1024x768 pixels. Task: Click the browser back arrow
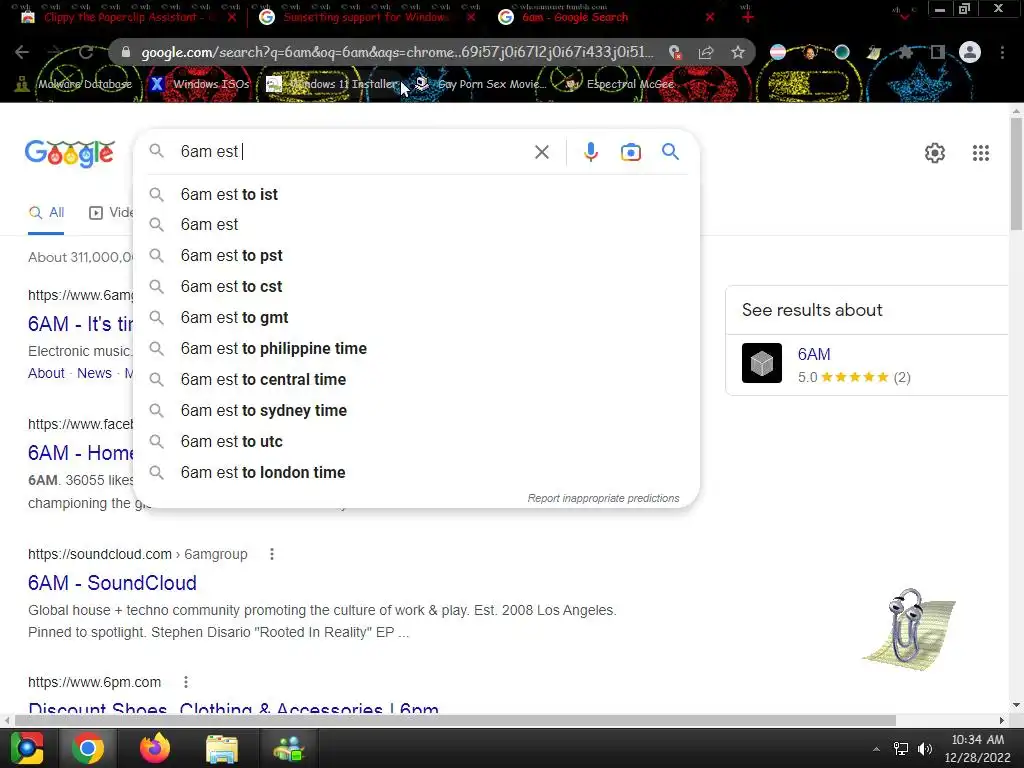[x=22, y=52]
